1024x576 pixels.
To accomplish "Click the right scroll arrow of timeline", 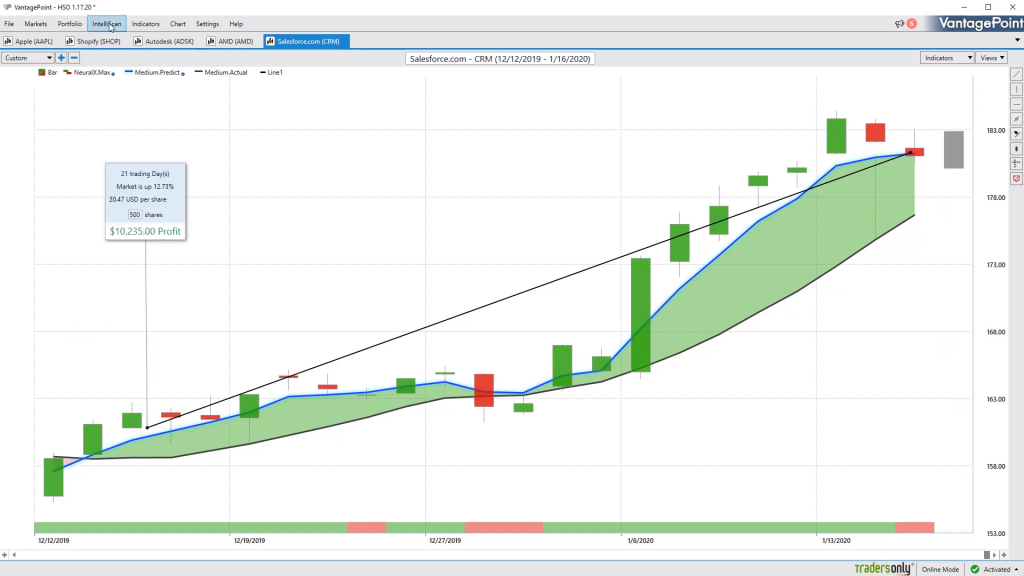I will (995, 554).
